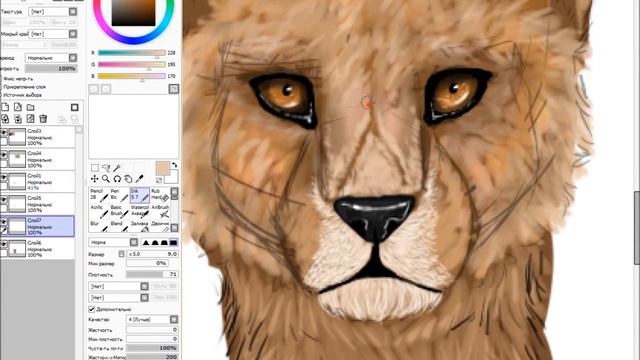Select the rectangular selection tool

click(x=94, y=168)
